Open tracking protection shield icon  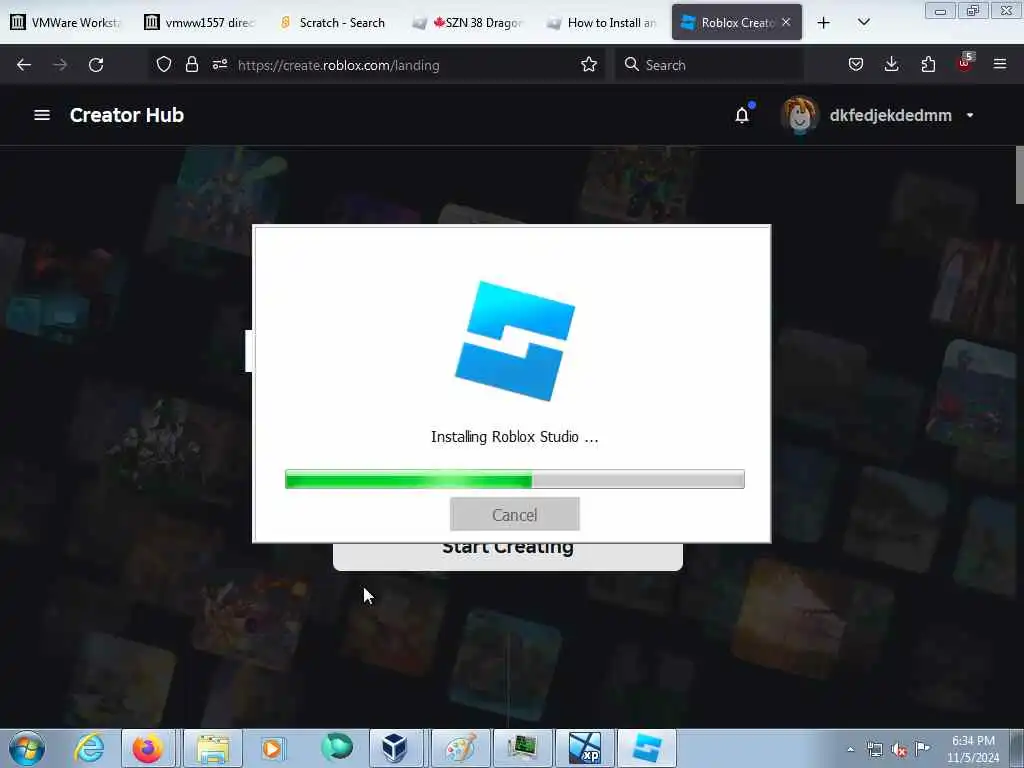pyautogui.click(x=164, y=64)
